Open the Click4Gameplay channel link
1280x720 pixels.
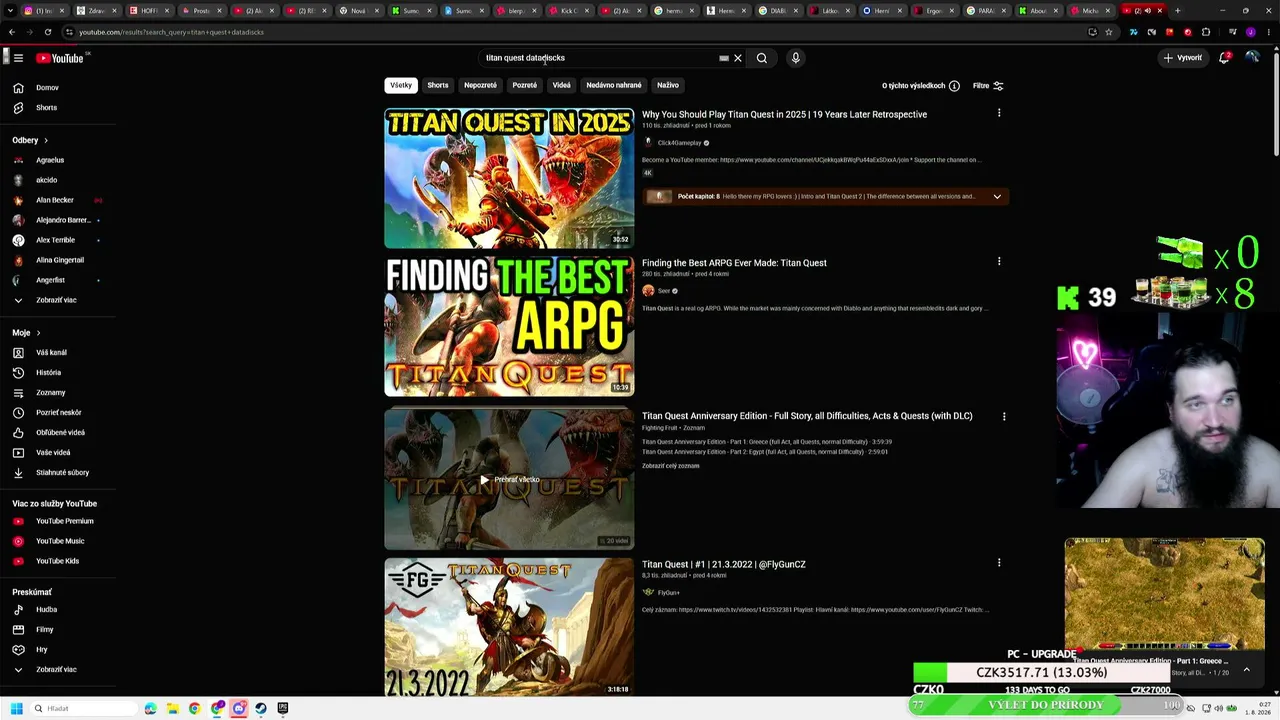pyautogui.click(x=679, y=143)
